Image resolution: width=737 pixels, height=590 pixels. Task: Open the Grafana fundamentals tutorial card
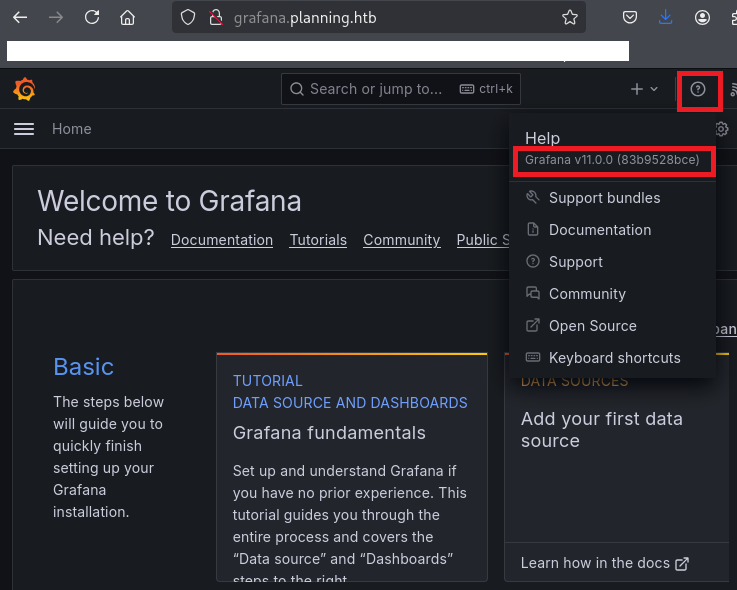click(x=329, y=433)
